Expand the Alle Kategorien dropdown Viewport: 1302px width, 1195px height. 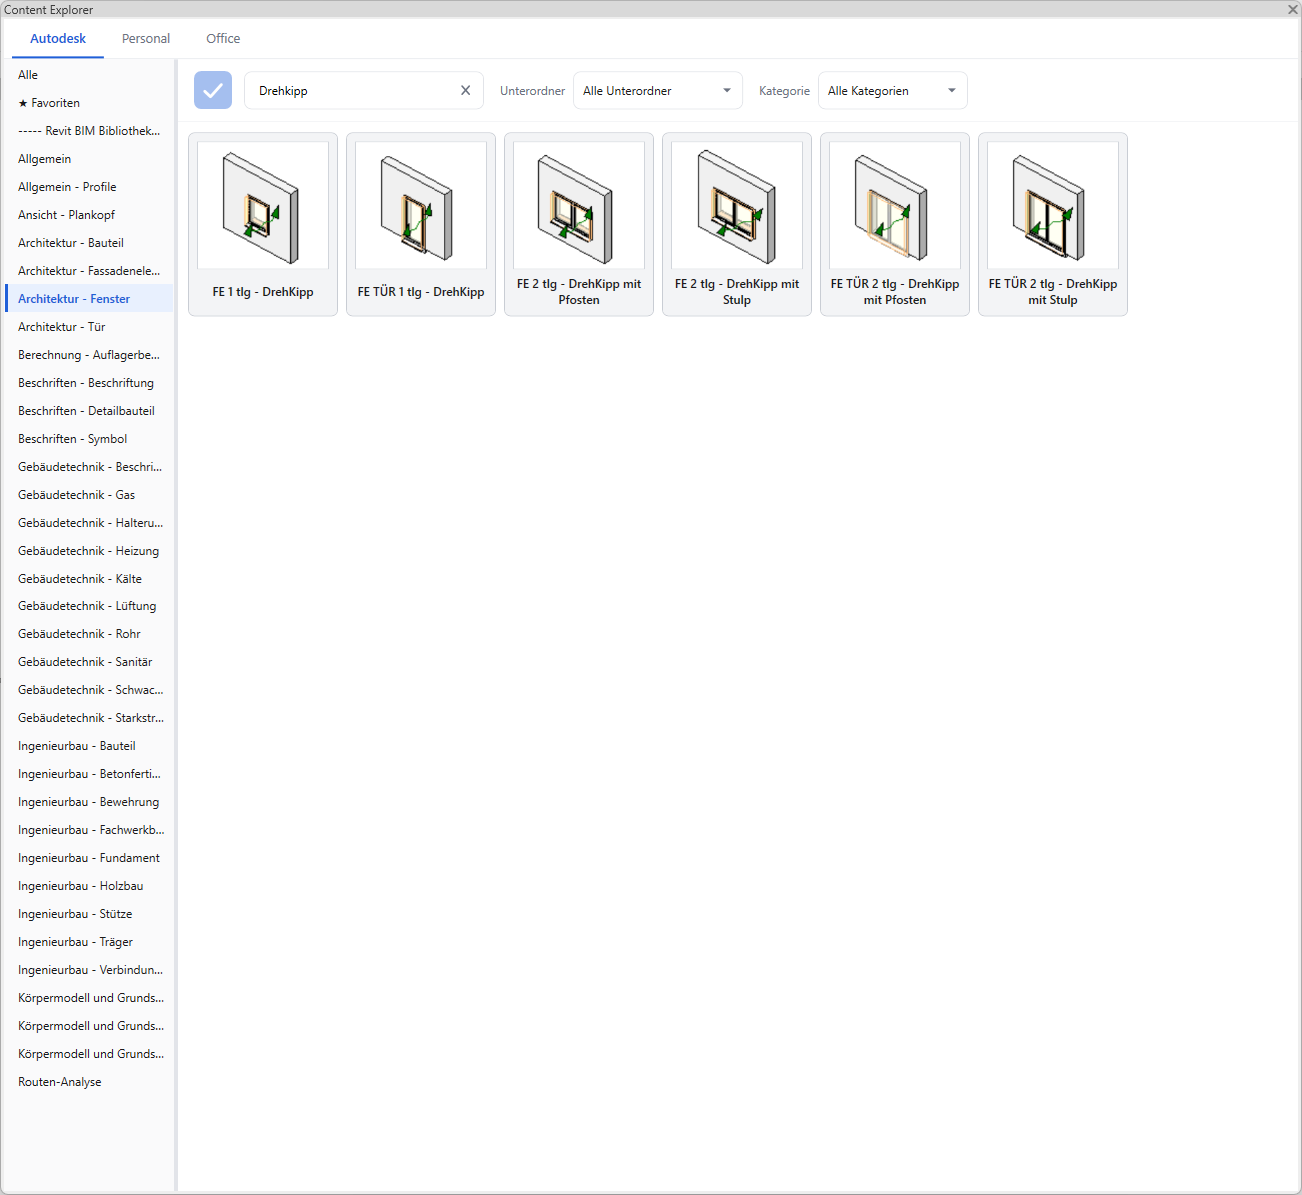coord(893,90)
